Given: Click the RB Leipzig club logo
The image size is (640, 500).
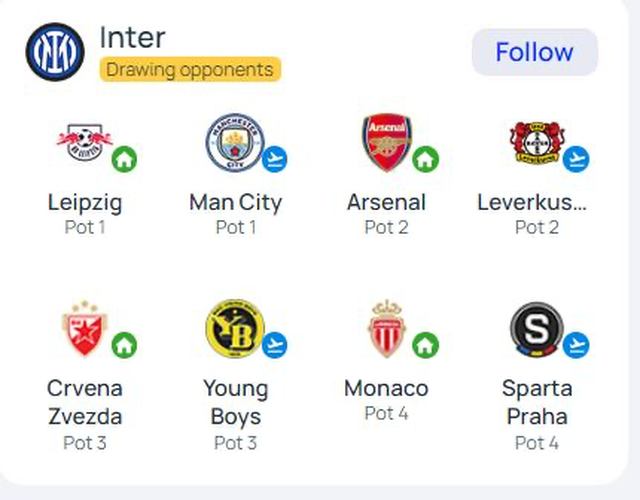Looking at the screenshot, I should click(82, 143).
